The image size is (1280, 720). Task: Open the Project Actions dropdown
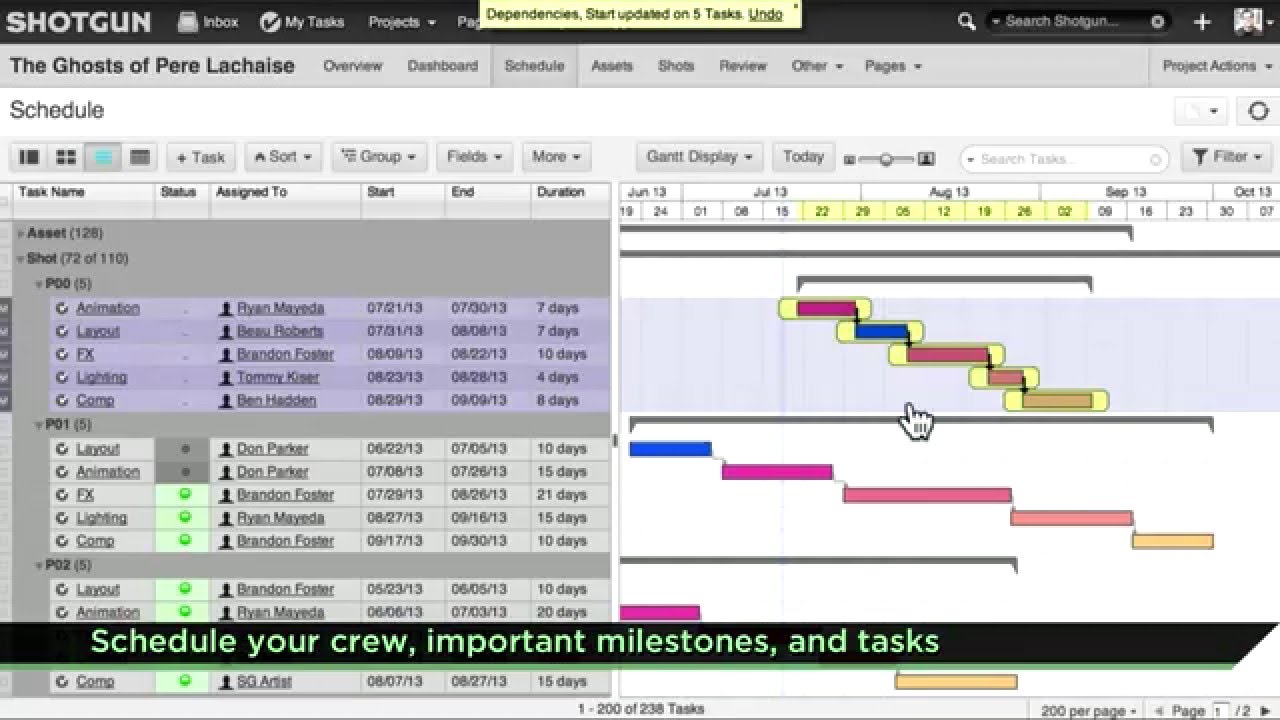[1216, 66]
